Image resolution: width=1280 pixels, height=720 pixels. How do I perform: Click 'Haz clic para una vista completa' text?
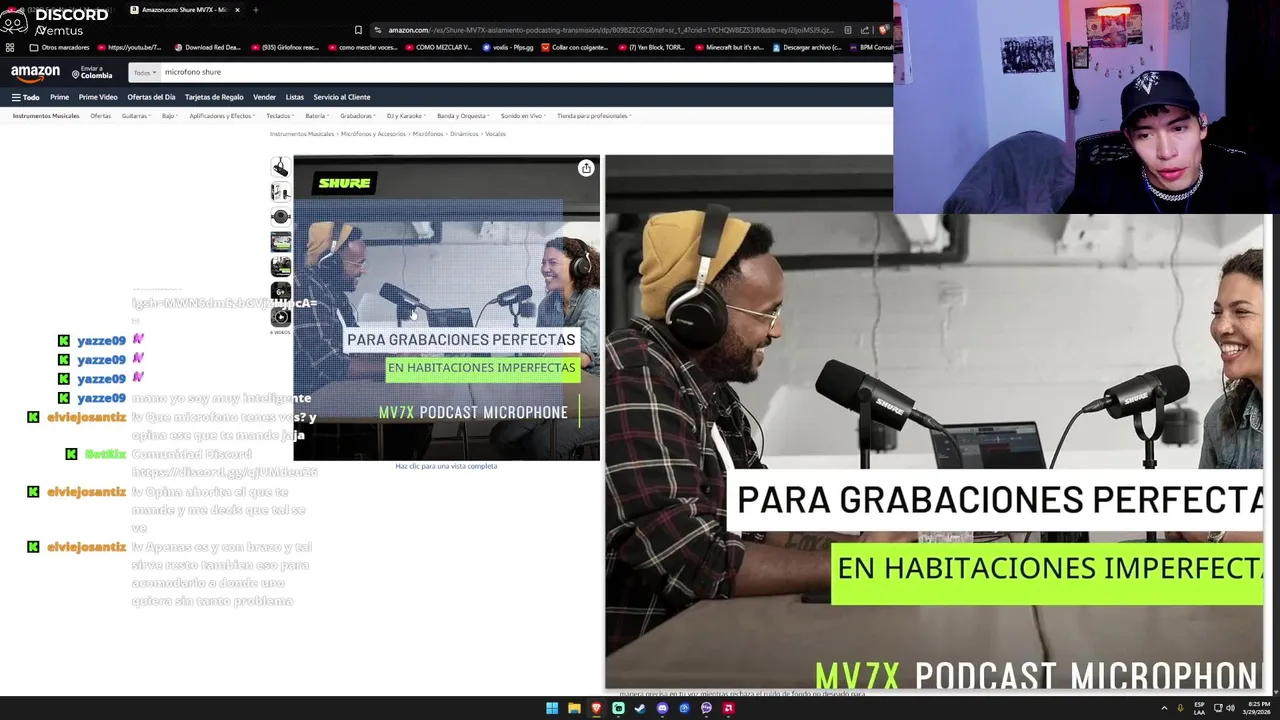click(x=446, y=466)
